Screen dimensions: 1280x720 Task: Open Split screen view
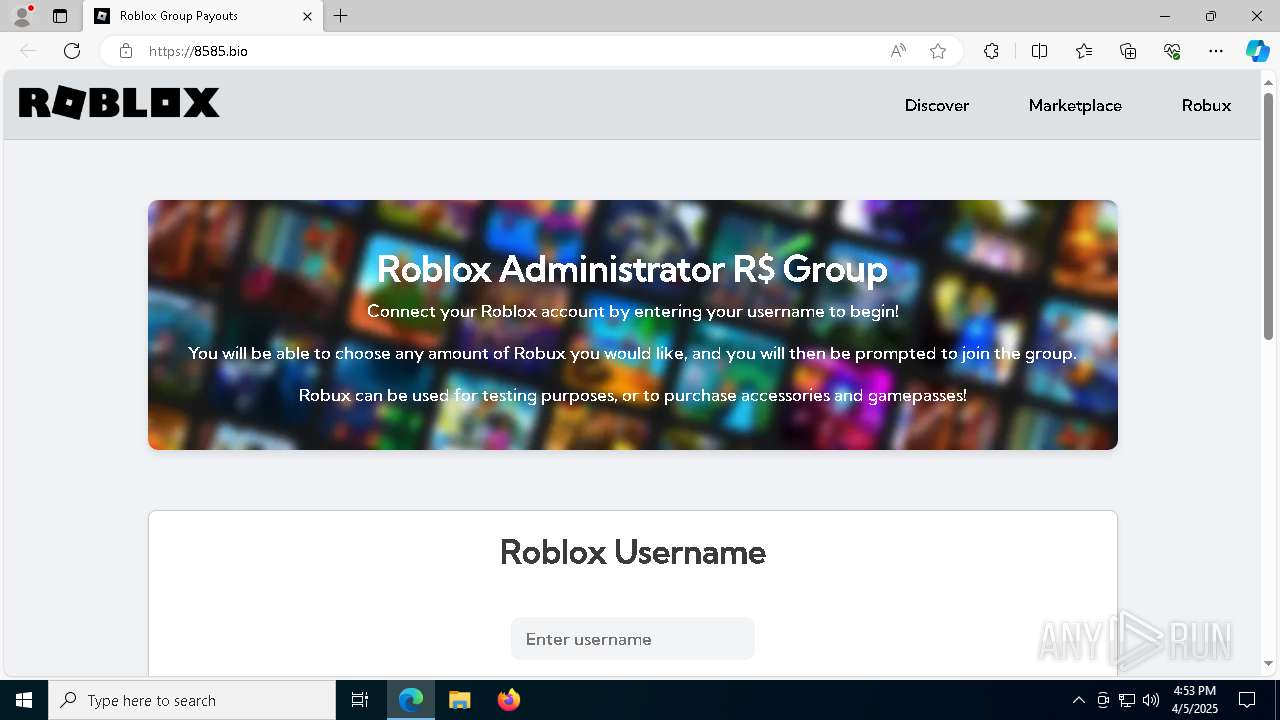[1040, 51]
